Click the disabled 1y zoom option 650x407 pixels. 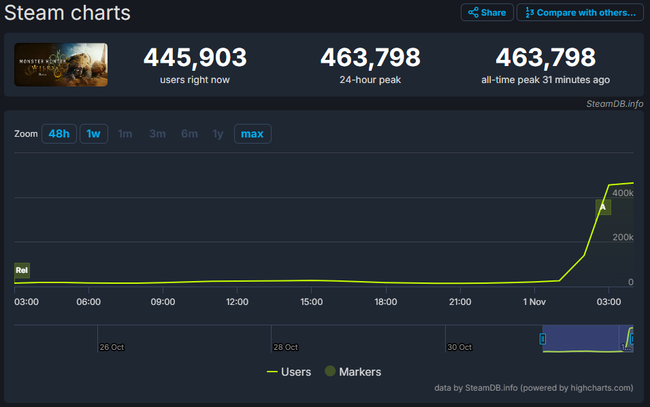pyautogui.click(x=218, y=134)
